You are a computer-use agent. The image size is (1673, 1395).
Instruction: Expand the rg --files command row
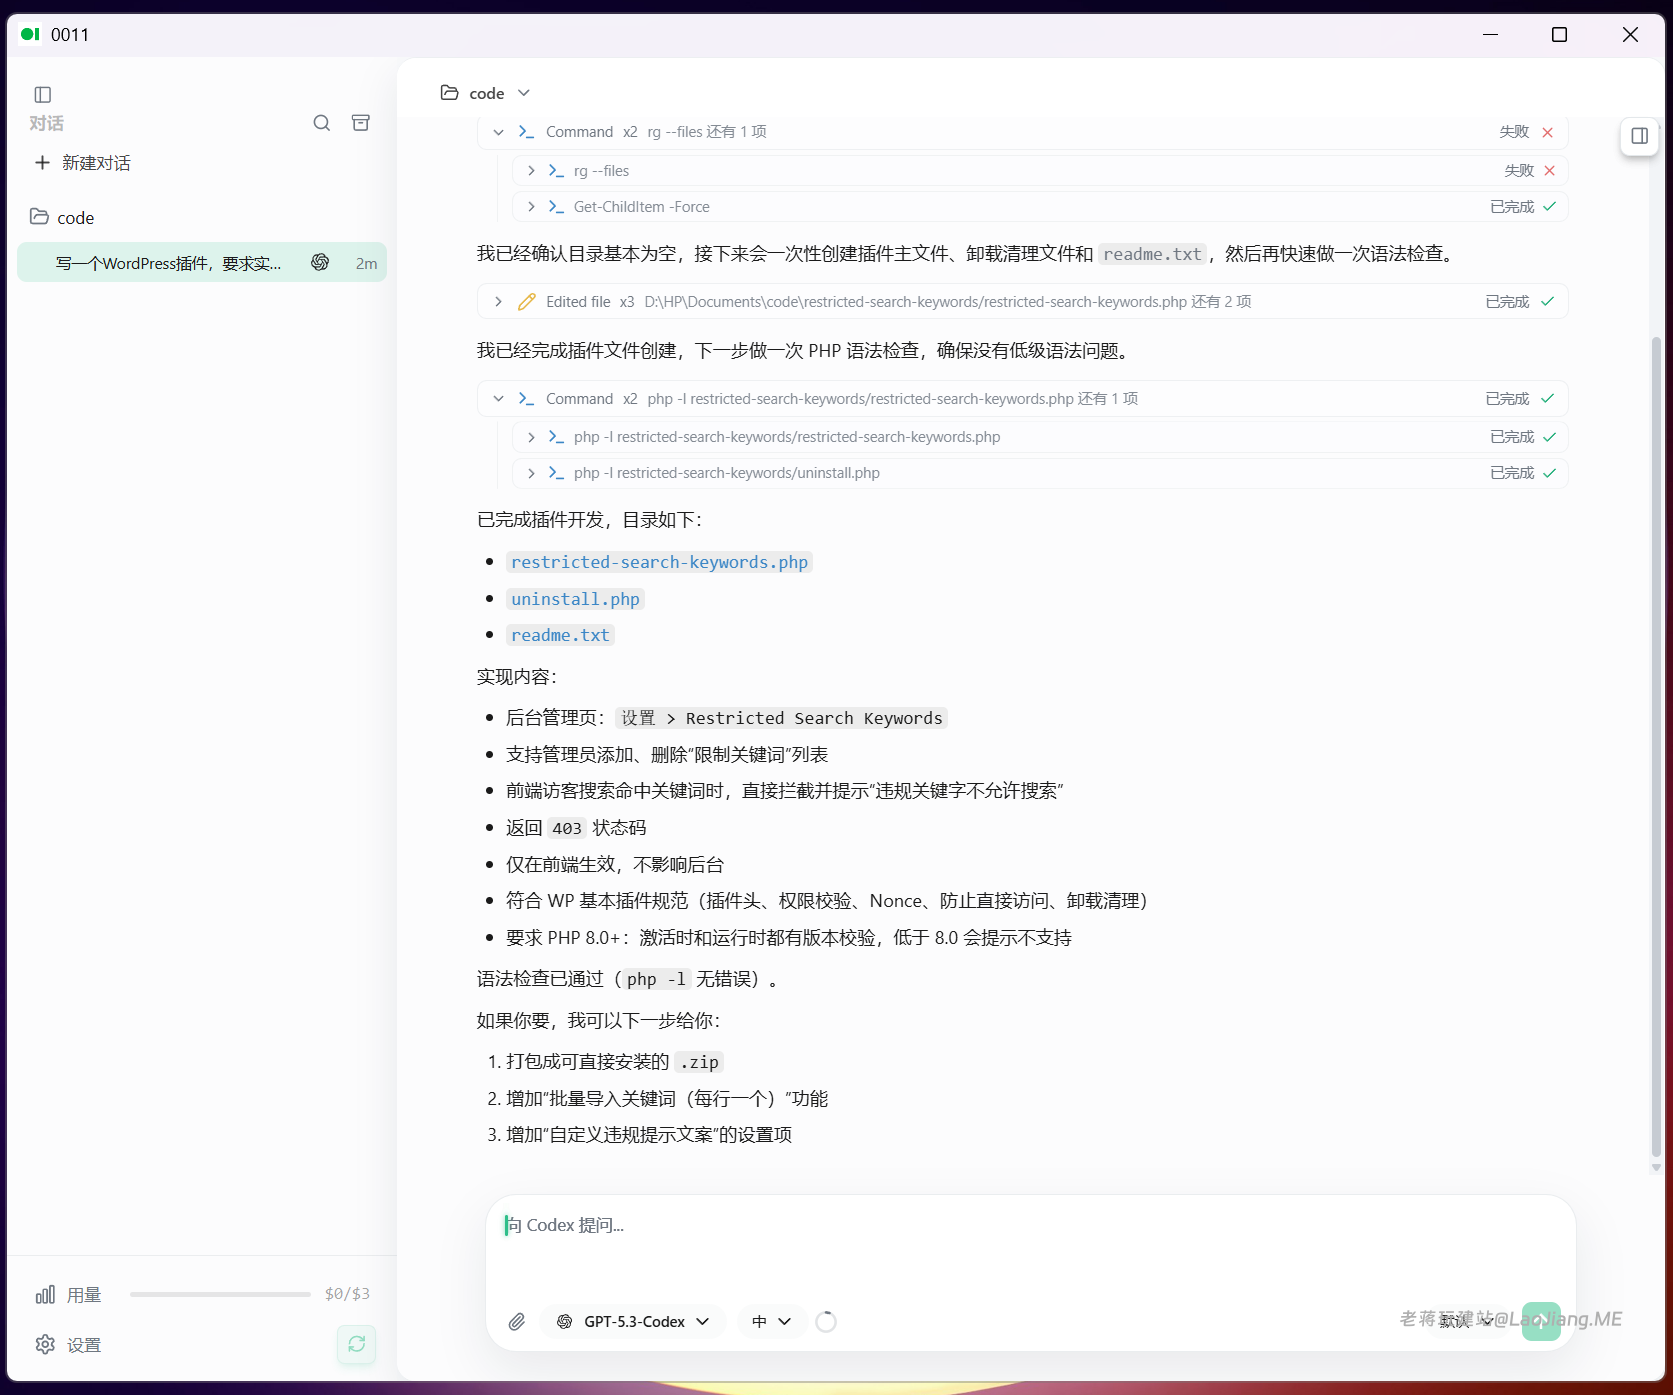pos(531,171)
